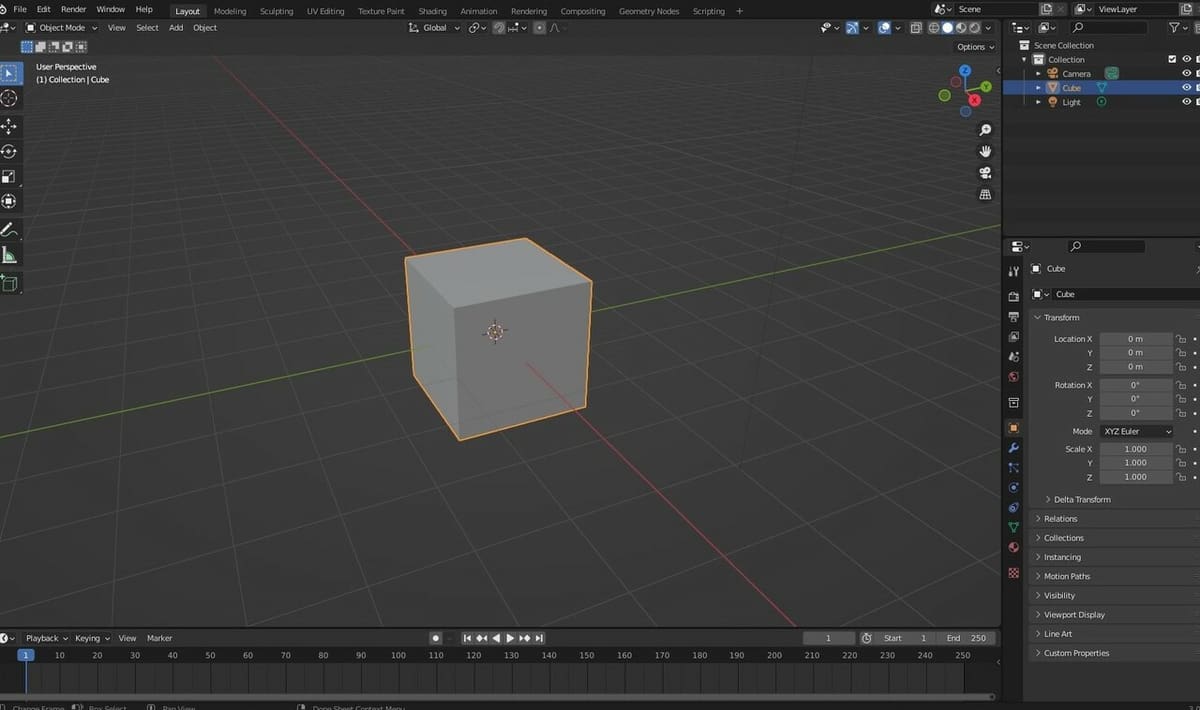Lock the Location X property

[1181, 339]
